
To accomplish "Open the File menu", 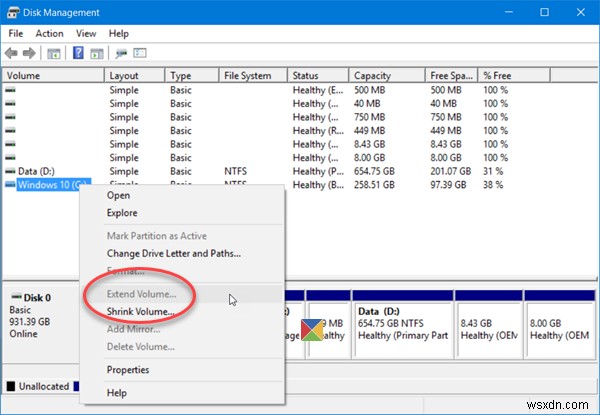I will click(x=16, y=34).
